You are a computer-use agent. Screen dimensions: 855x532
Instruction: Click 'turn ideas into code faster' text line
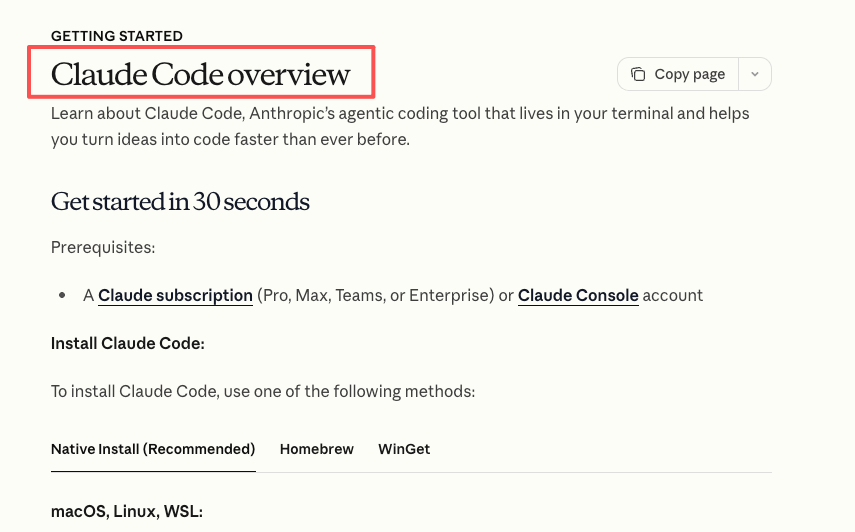point(230,139)
